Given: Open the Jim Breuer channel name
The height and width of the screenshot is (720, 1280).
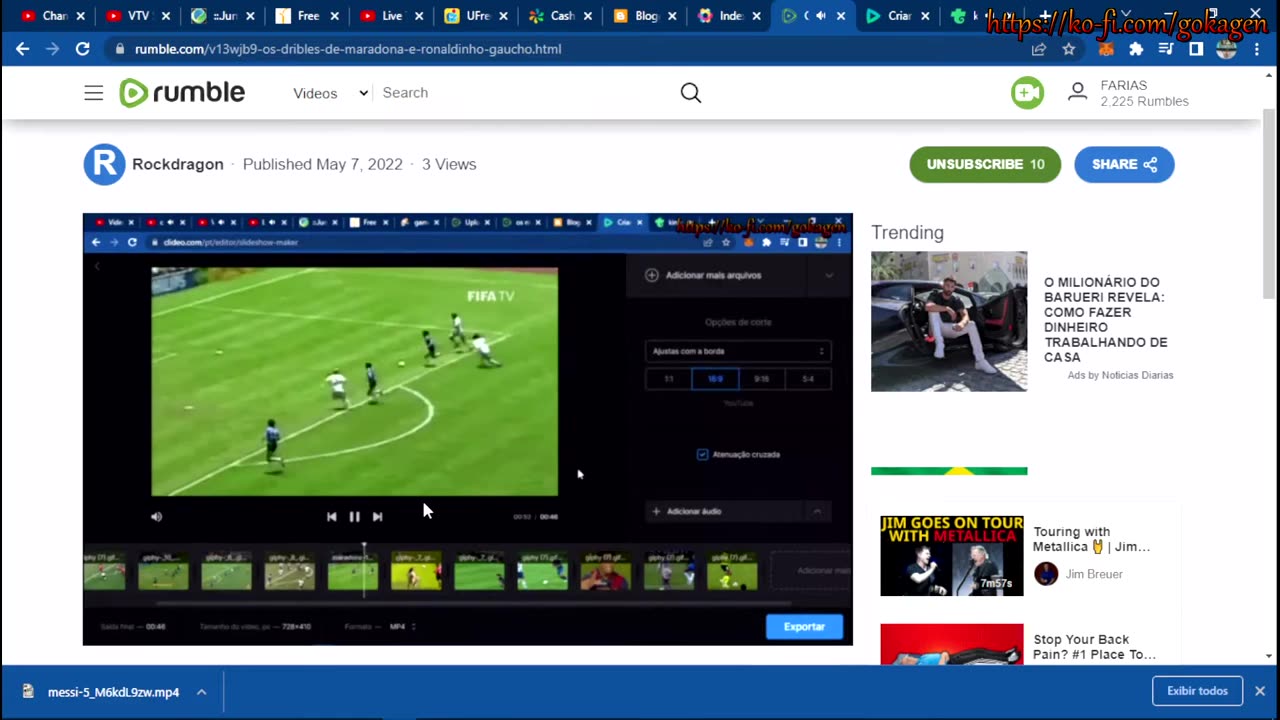Looking at the screenshot, I should pos(1094,574).
